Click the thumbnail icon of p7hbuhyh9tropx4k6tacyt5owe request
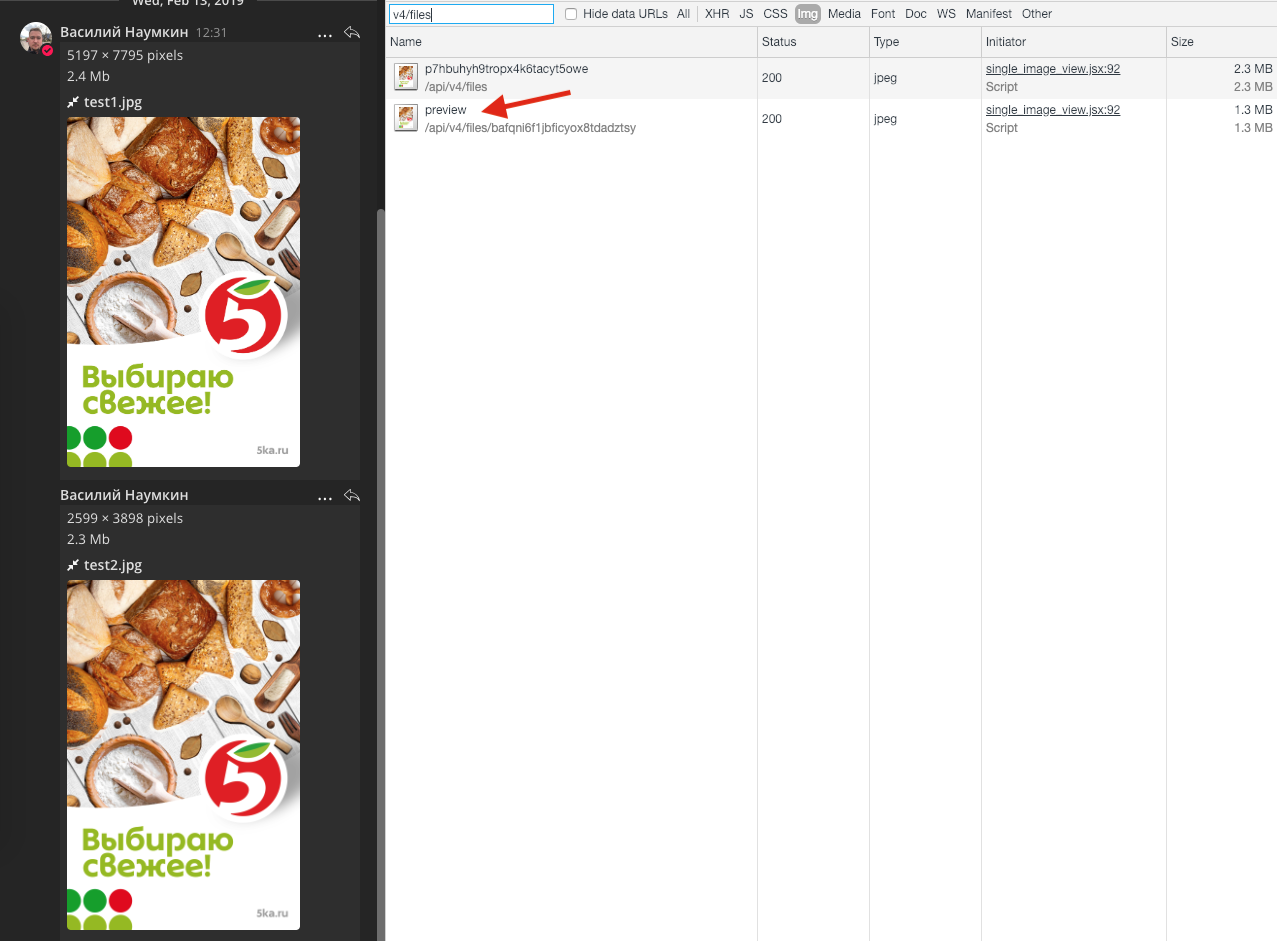 (x=406, y=77)
